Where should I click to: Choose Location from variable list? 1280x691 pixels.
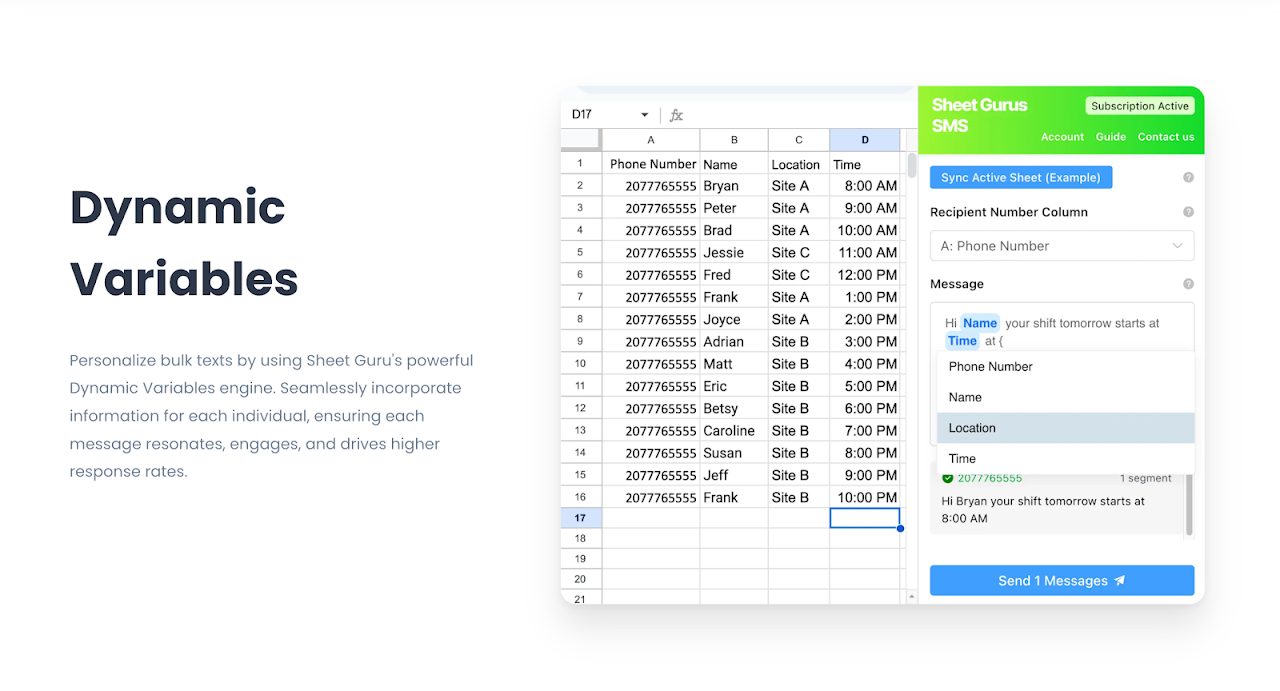tap(1066, 428)
